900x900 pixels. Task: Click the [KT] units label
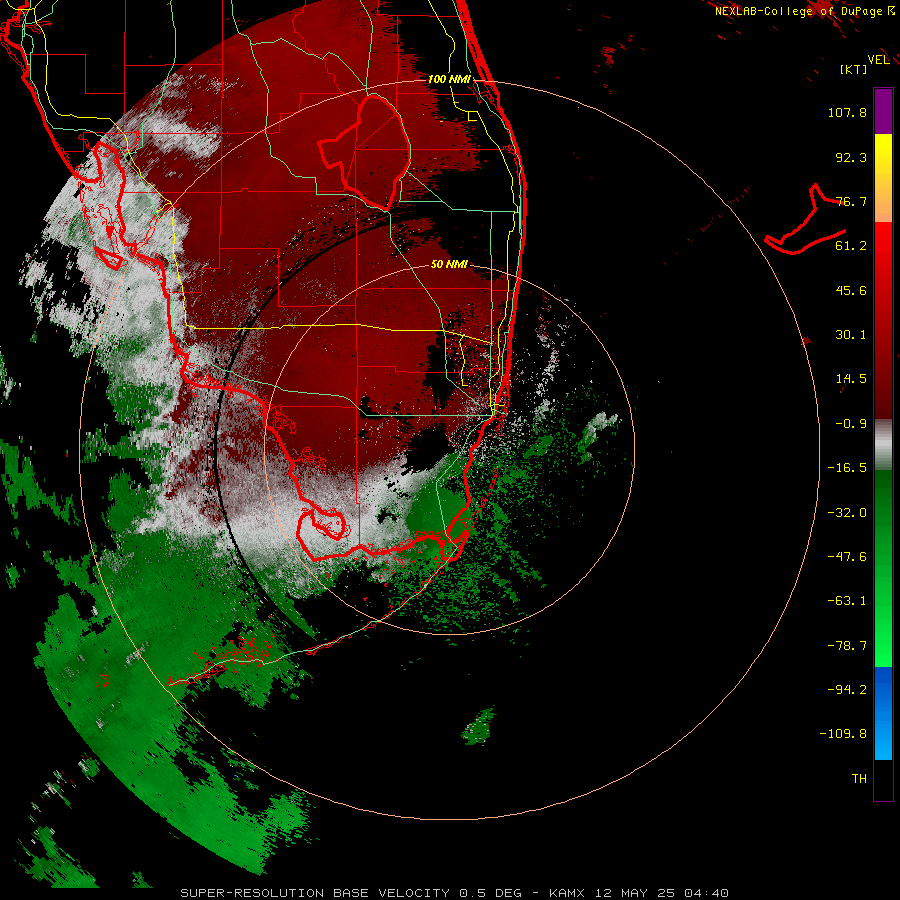[x=854, y=69]
